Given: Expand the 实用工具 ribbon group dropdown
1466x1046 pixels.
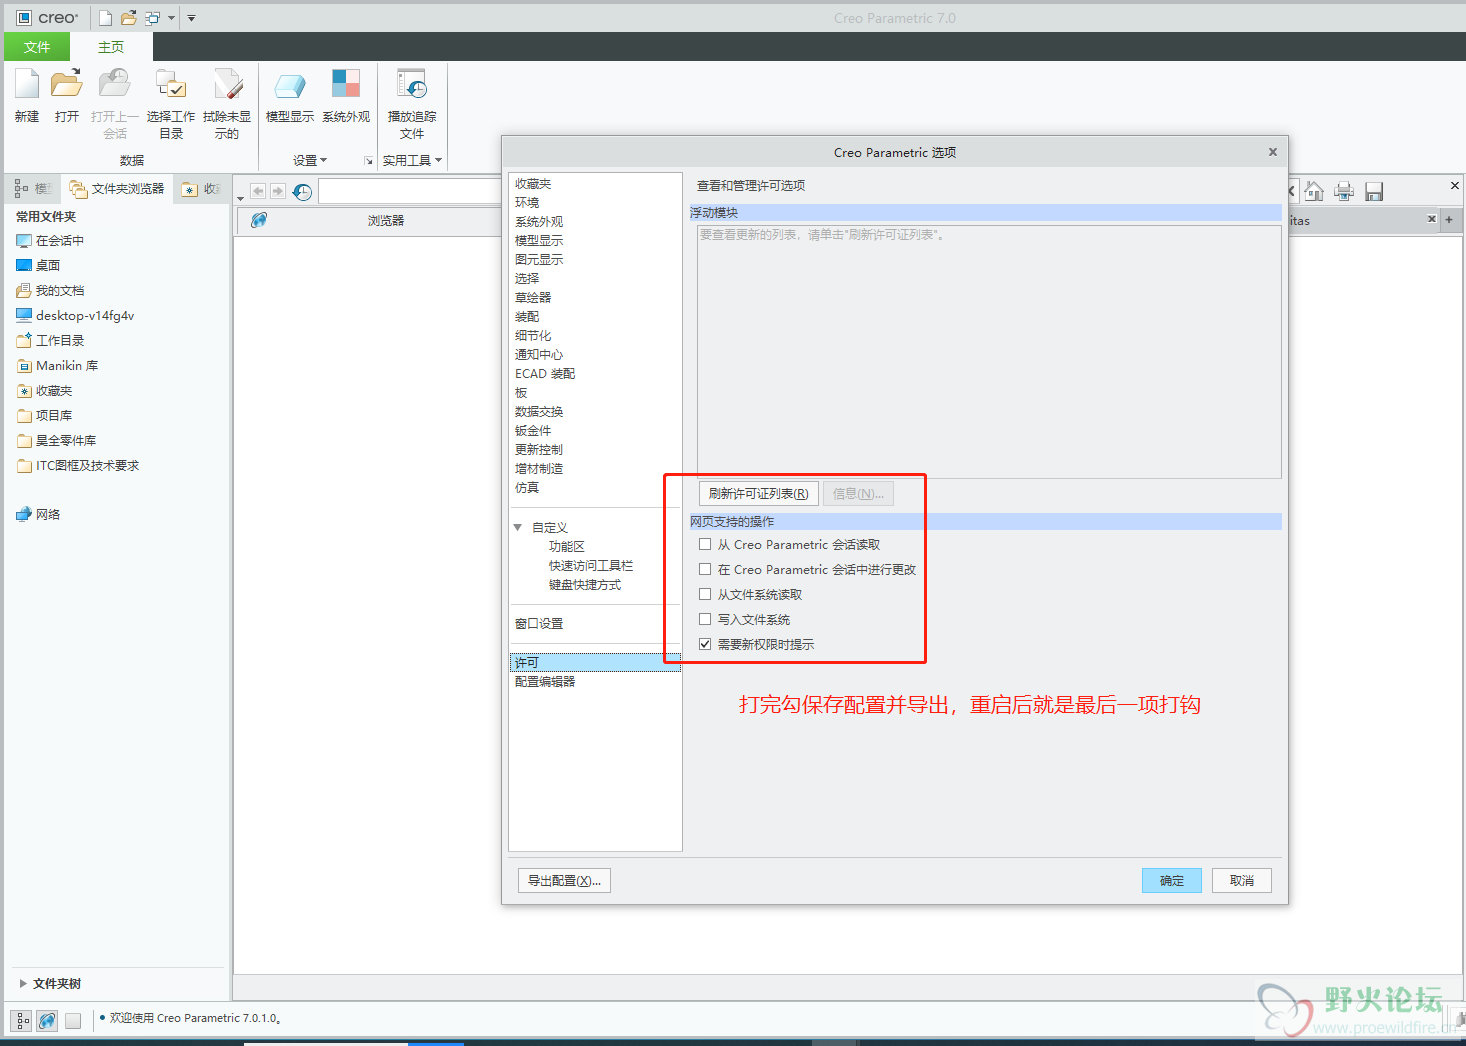Looking at the screenshot, I should [412, 160].
